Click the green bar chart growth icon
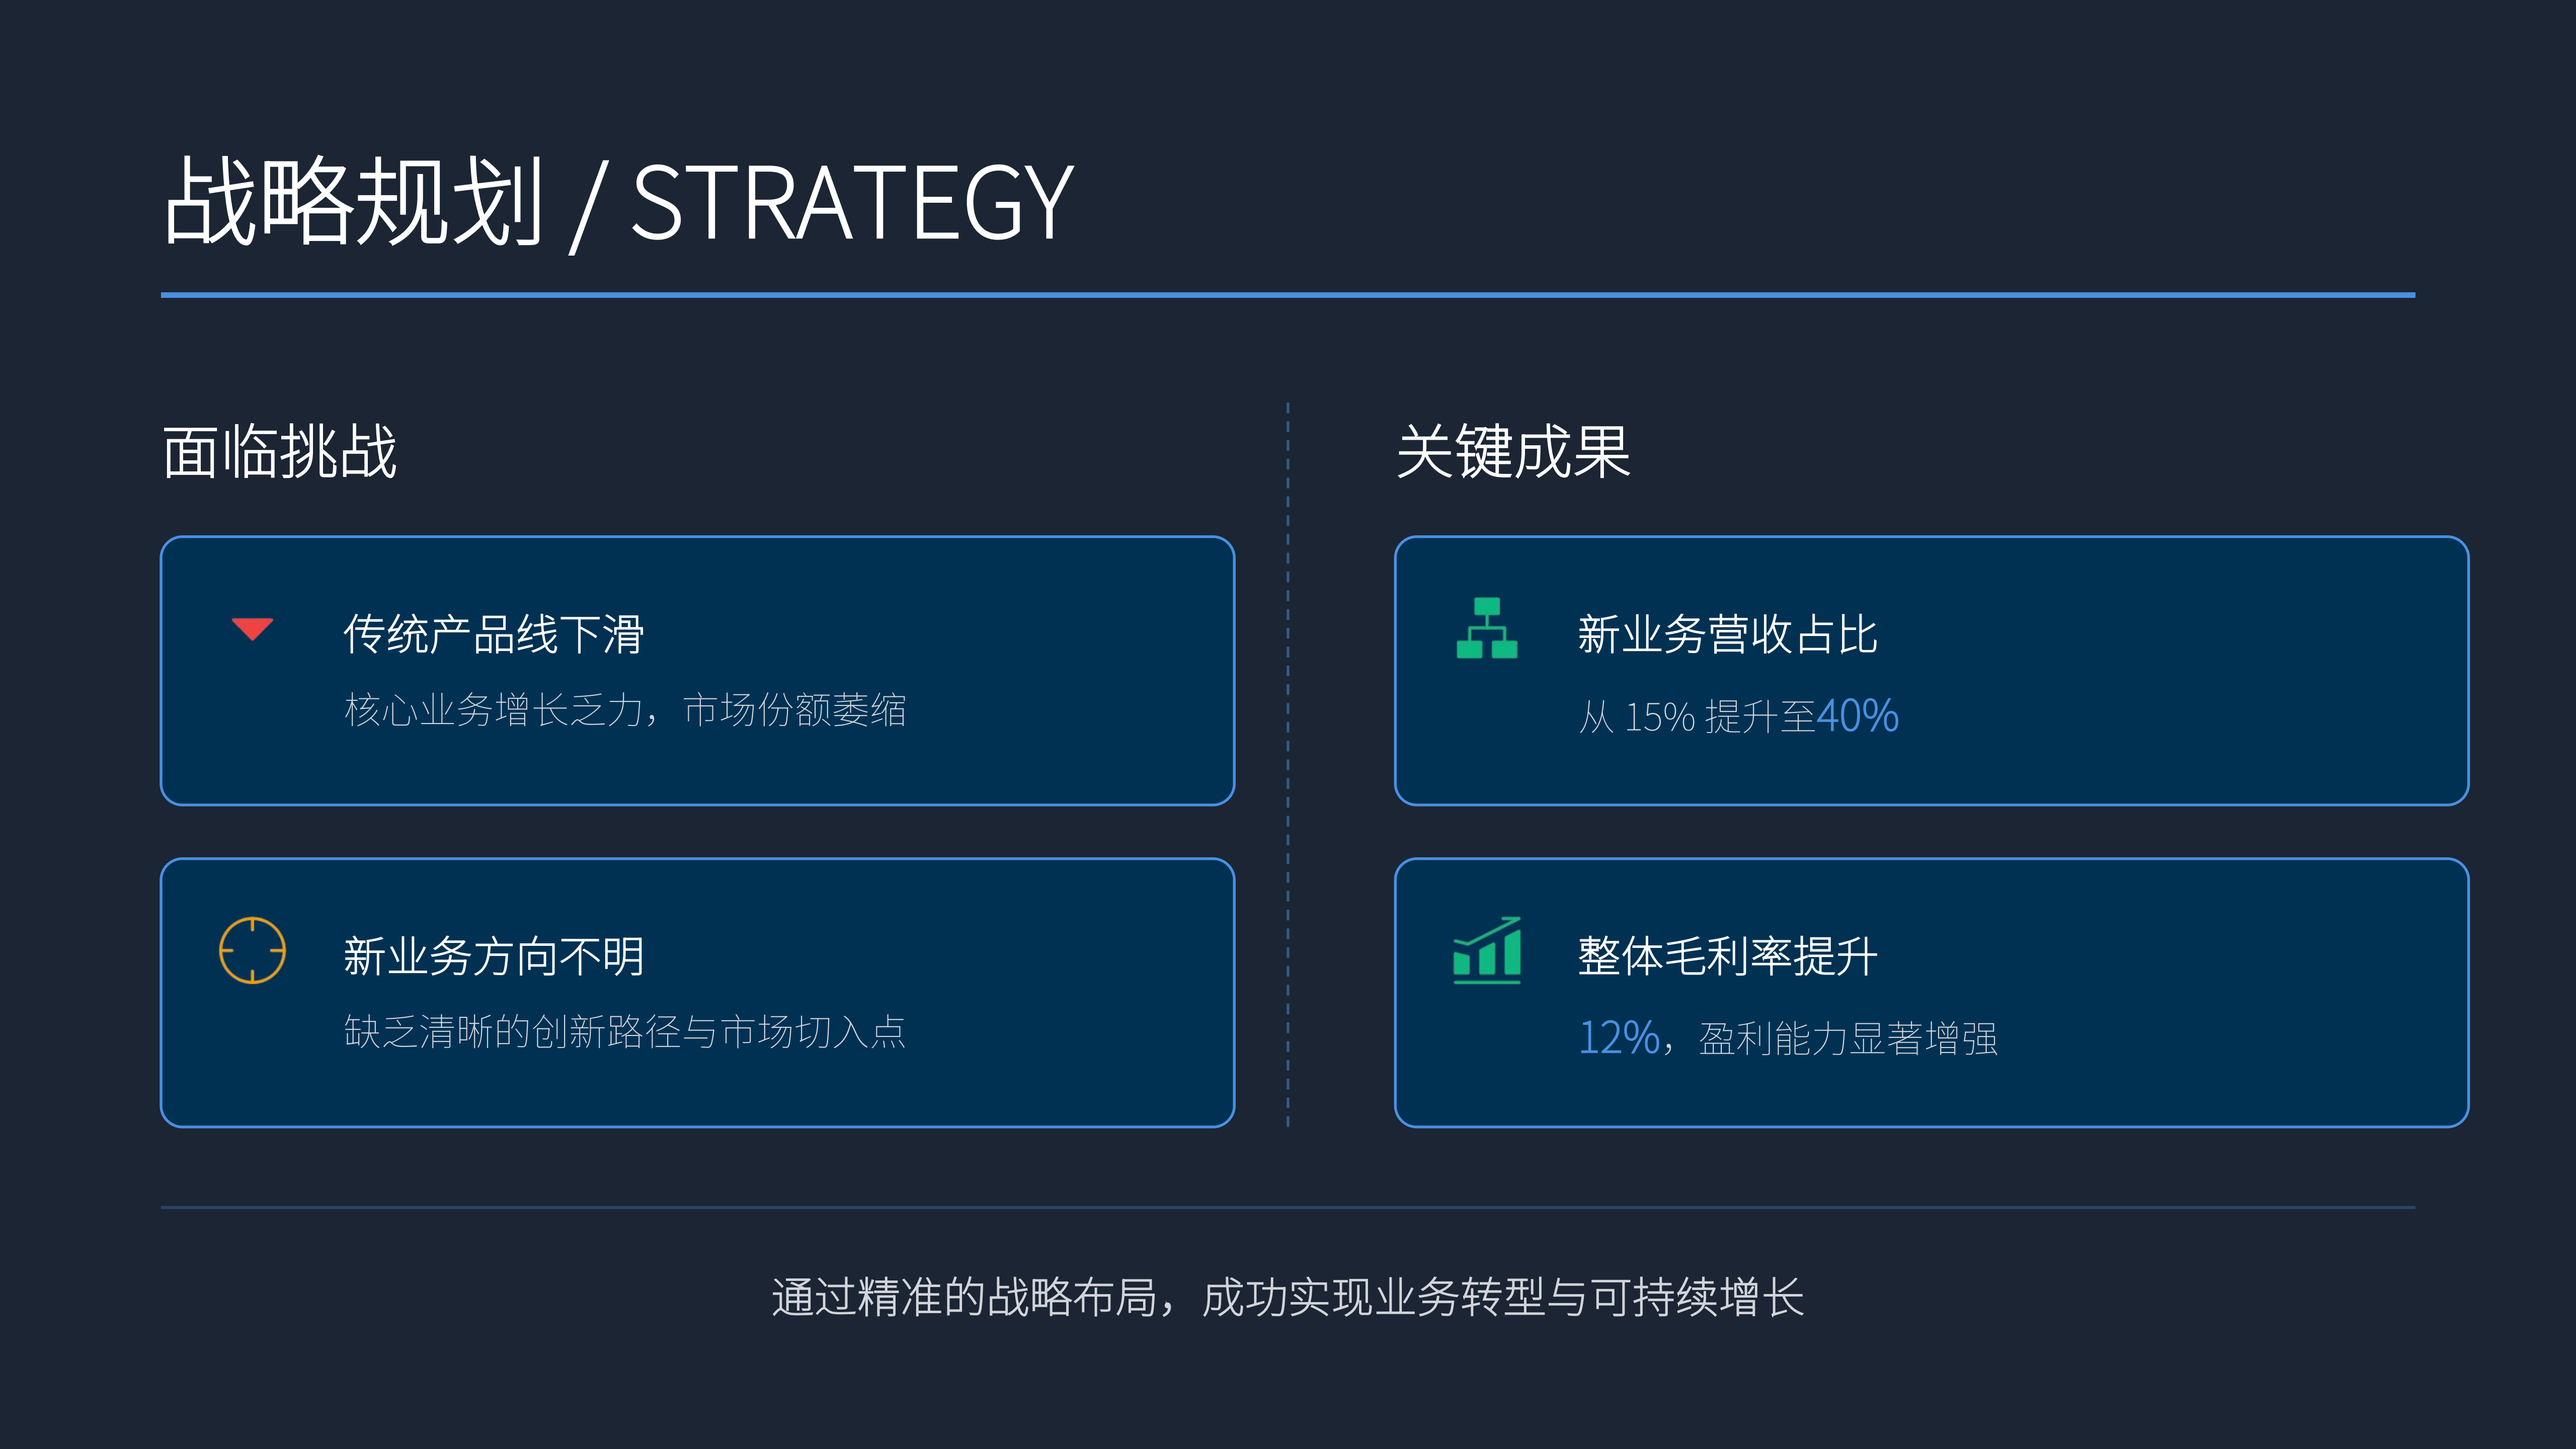Screen dimensions: 2576x1449 (x=1487, y=950)
